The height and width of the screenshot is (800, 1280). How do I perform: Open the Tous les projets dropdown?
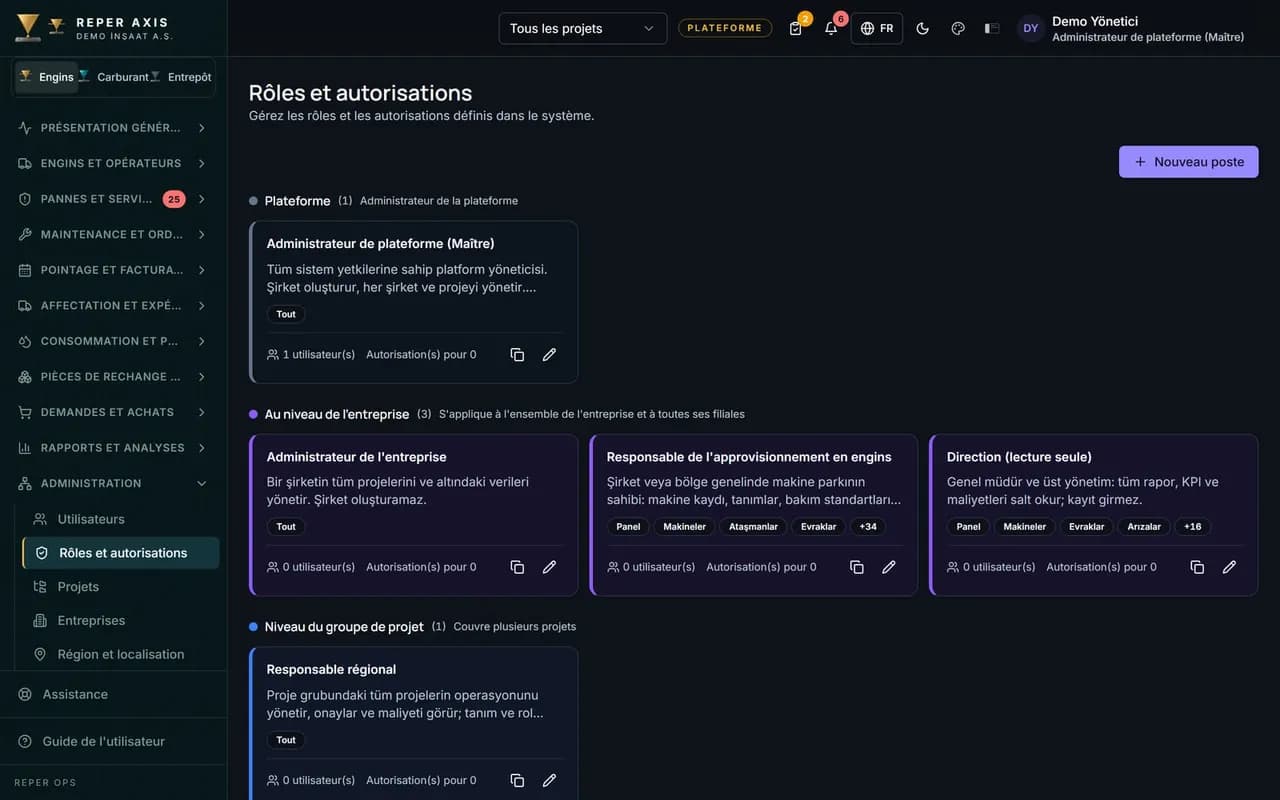pyautogui.click(x=583, y=28)
